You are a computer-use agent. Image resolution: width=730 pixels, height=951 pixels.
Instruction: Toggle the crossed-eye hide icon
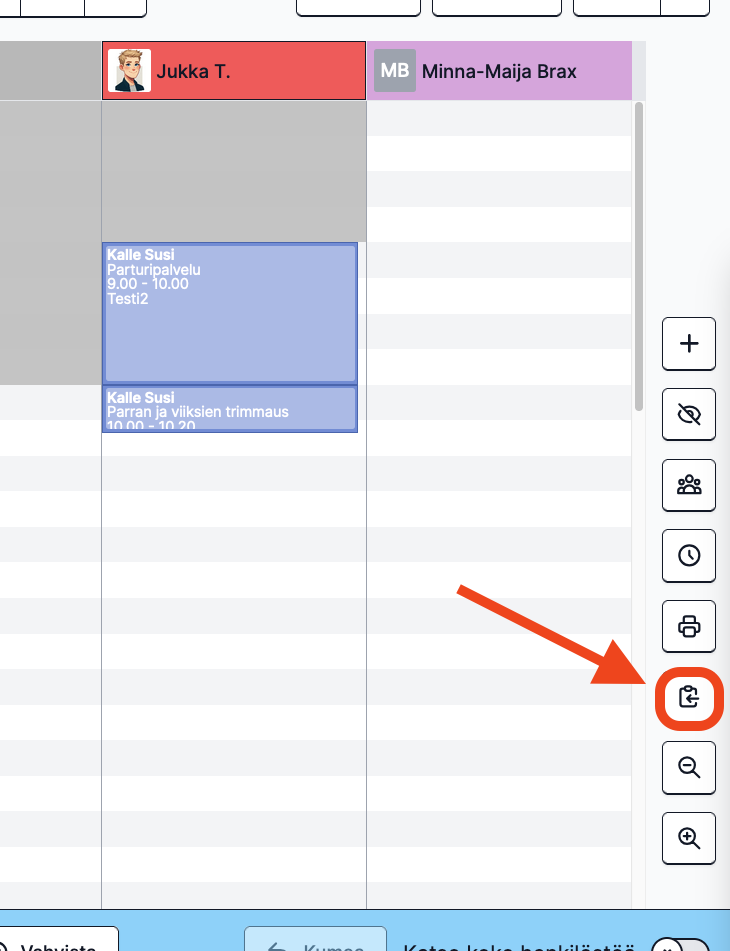click(689, 414)
